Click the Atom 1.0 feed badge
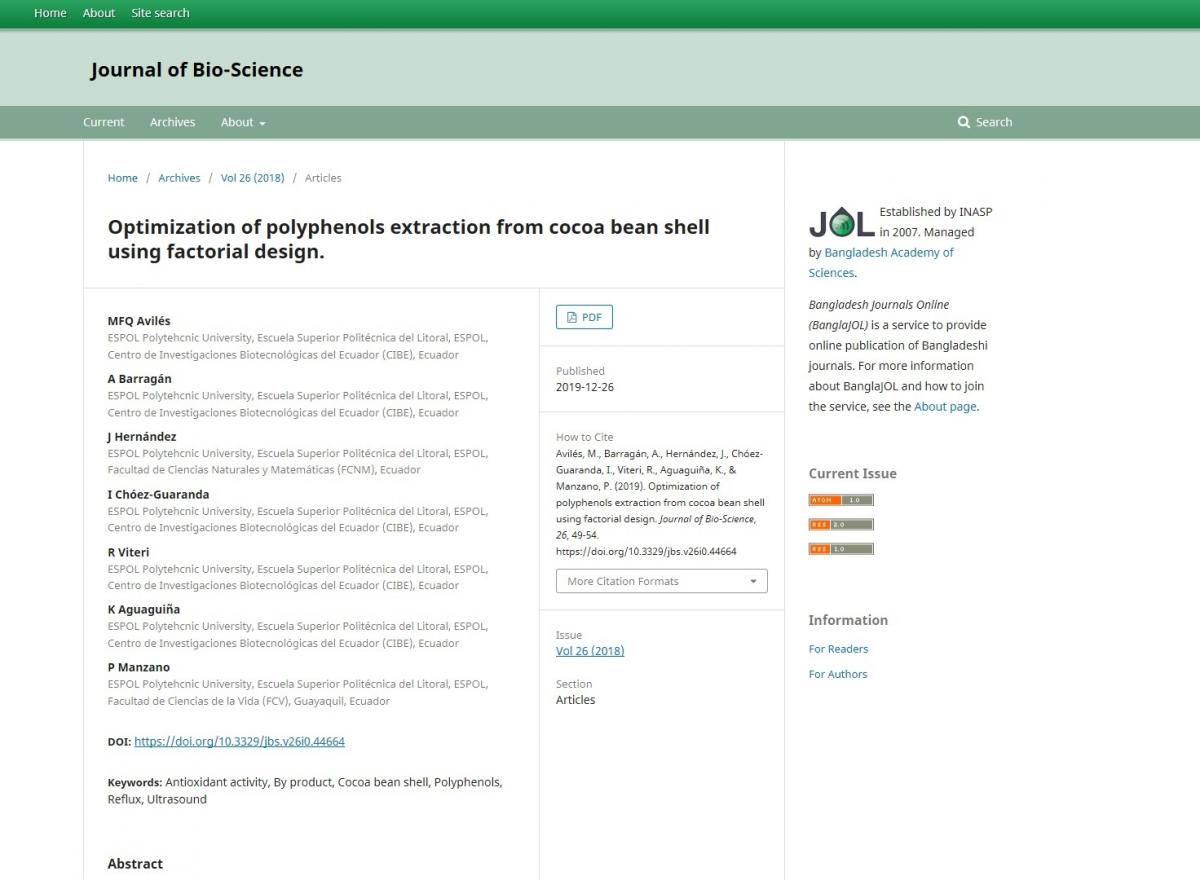 [840, 500]
